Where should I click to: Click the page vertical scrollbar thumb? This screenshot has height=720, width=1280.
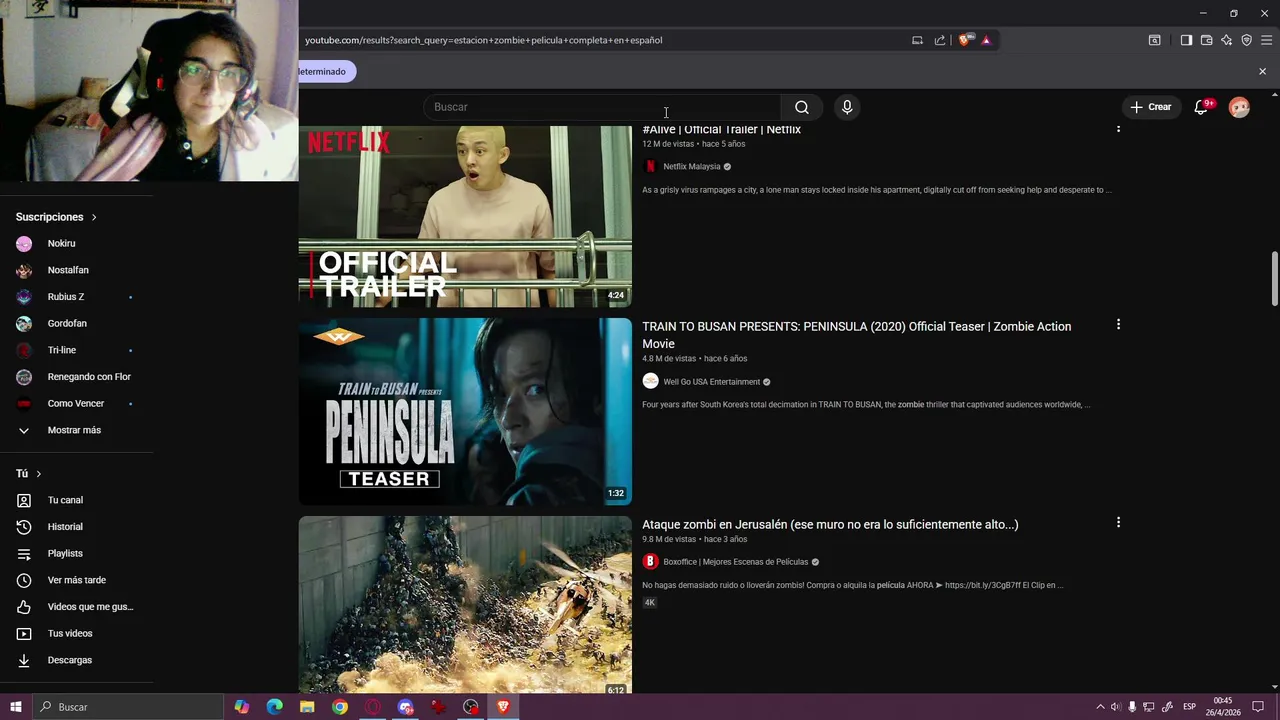1275,279
